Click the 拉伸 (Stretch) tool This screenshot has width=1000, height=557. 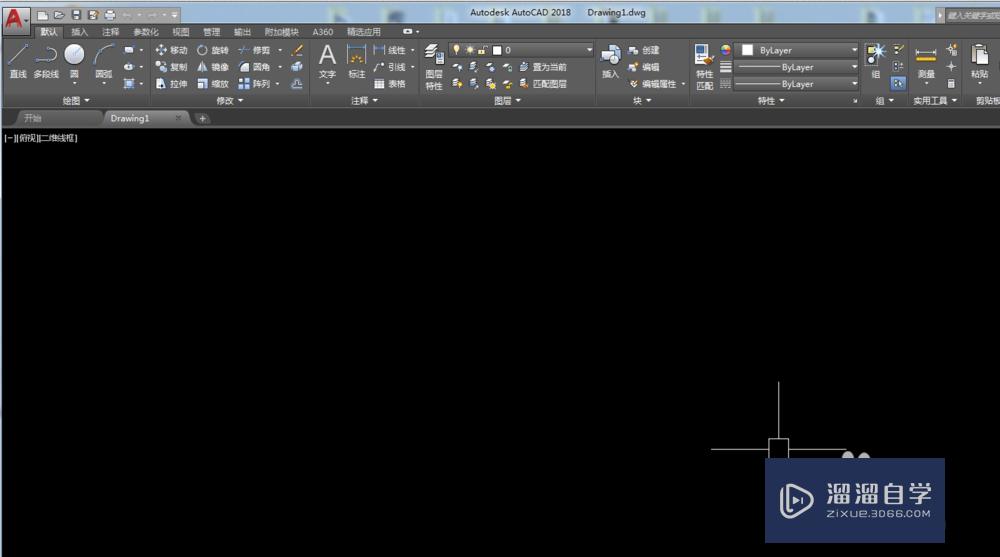tap(172, 84)
